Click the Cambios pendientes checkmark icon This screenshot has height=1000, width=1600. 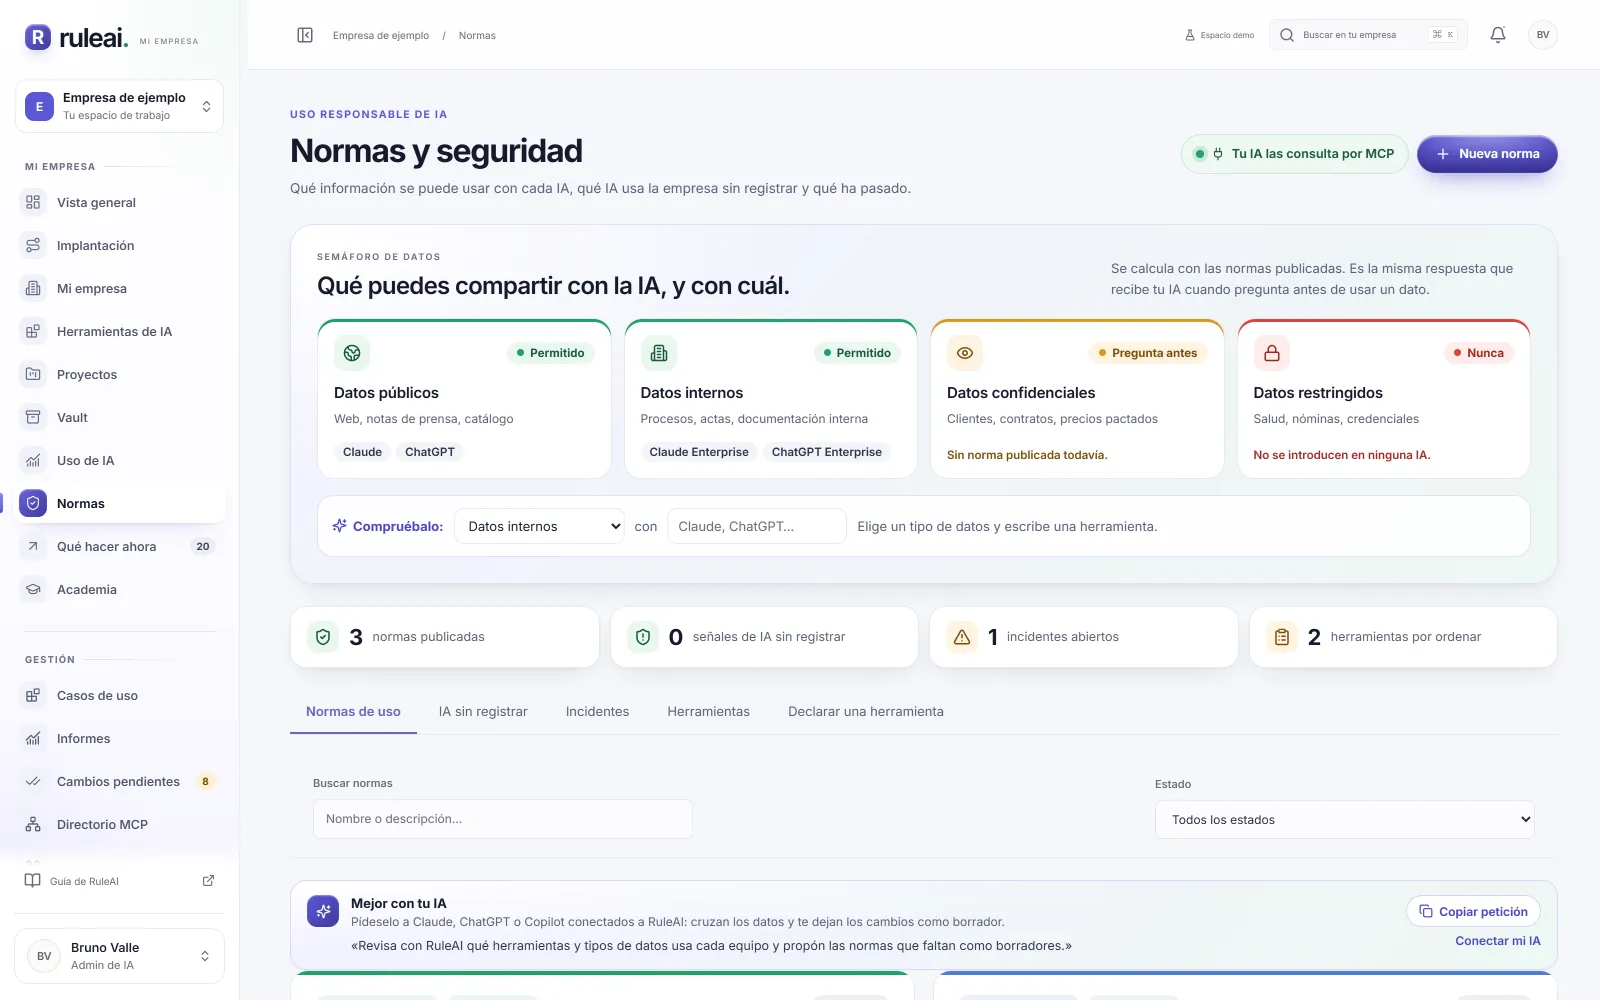point(33,781)
